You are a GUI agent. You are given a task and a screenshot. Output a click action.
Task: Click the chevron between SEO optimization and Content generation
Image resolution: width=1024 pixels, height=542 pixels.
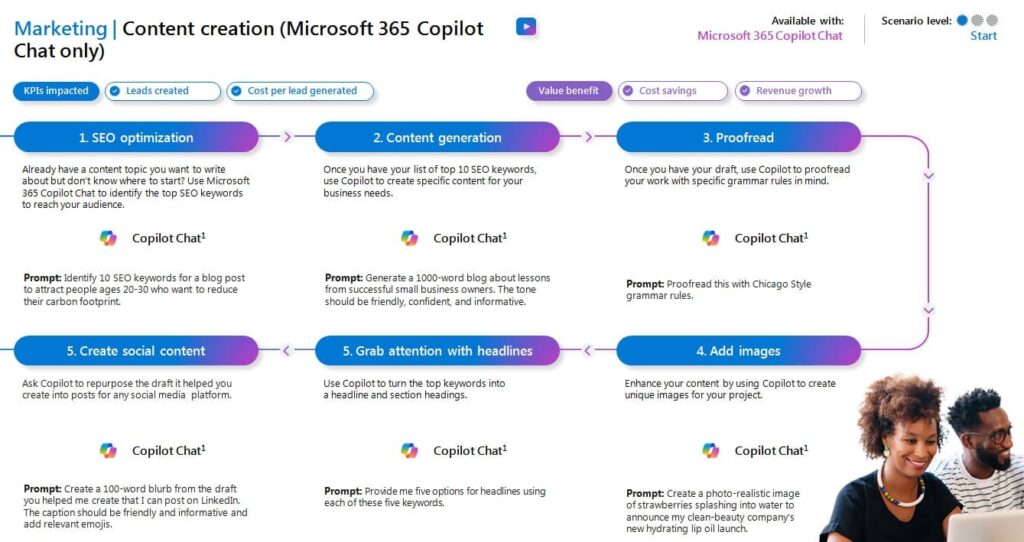[287, 137]
